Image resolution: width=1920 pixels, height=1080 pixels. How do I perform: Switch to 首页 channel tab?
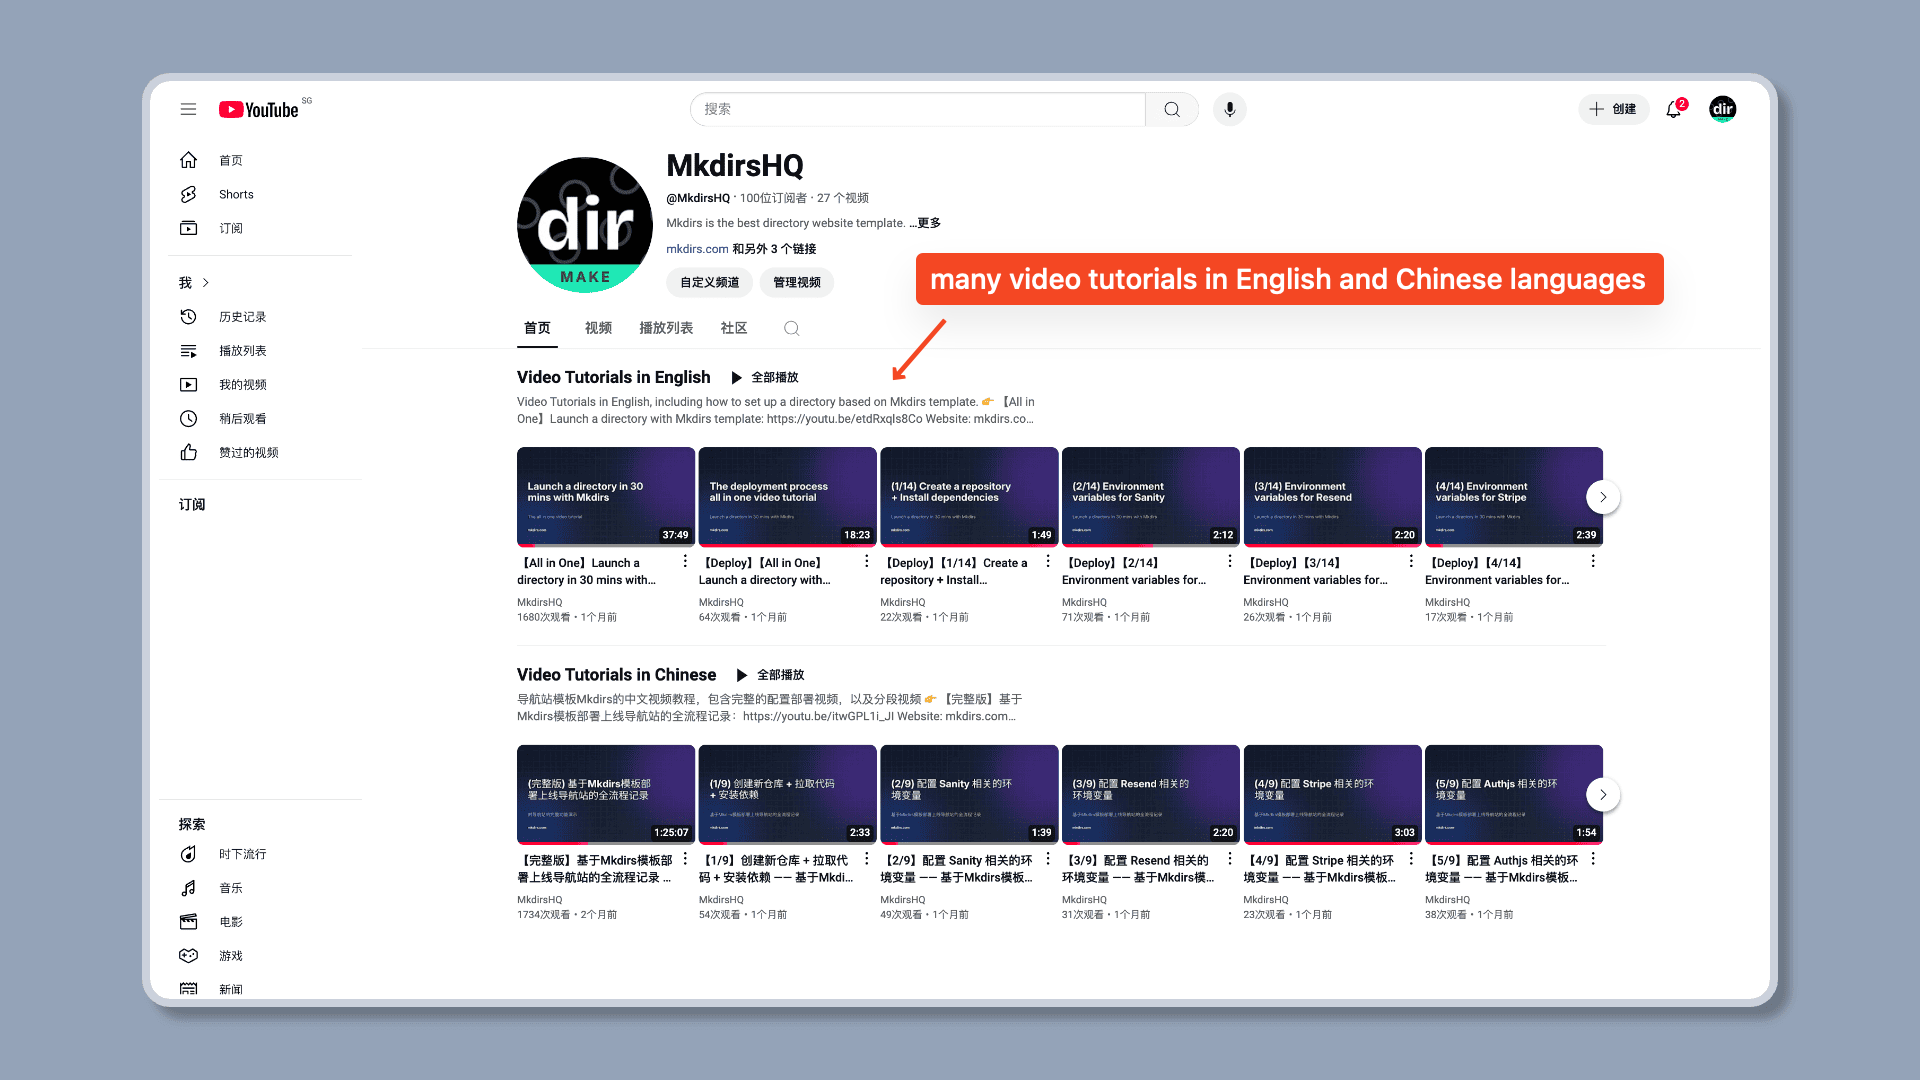point(537,328)
